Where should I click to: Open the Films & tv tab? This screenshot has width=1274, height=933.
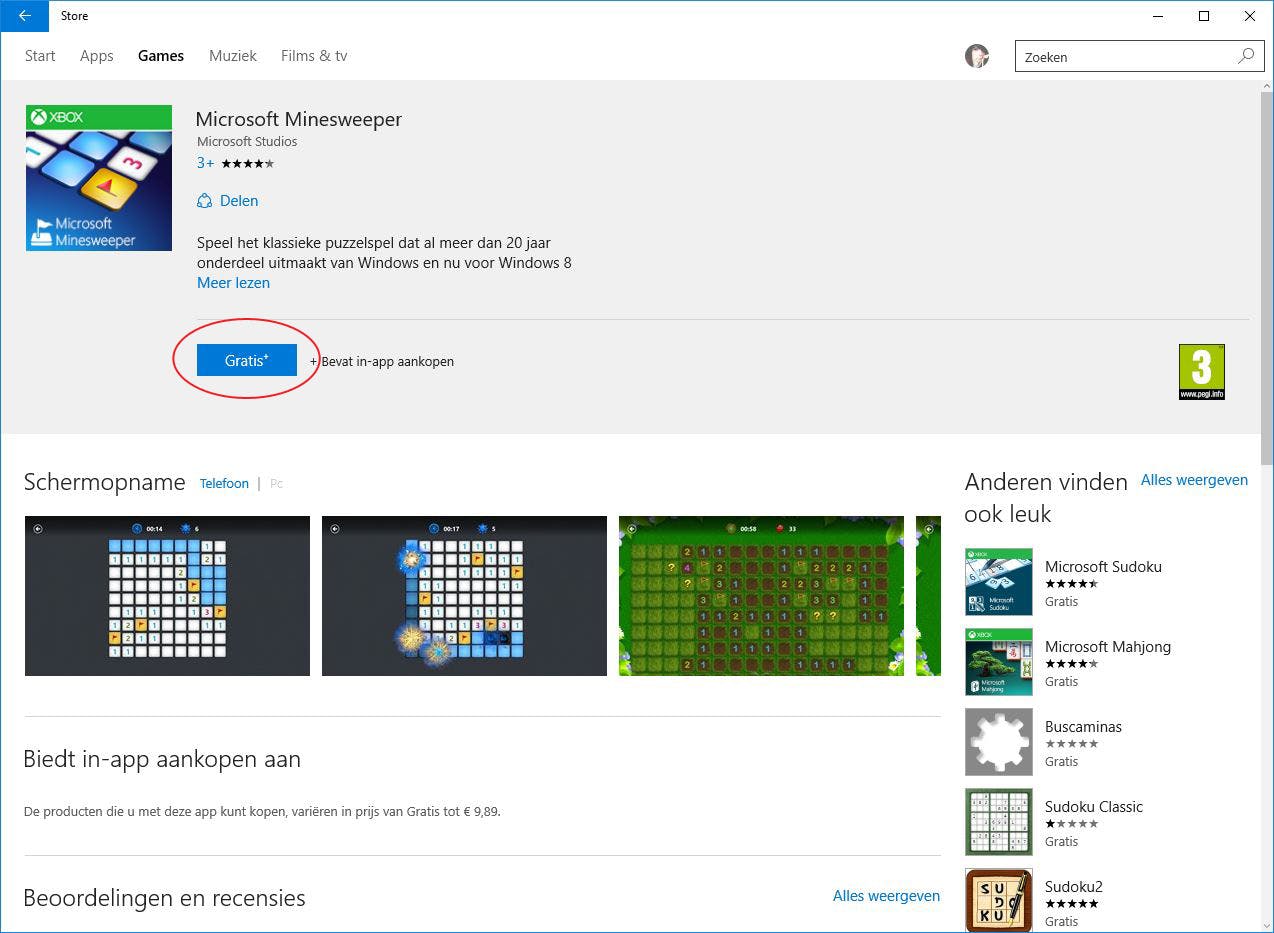pos(314,56)
